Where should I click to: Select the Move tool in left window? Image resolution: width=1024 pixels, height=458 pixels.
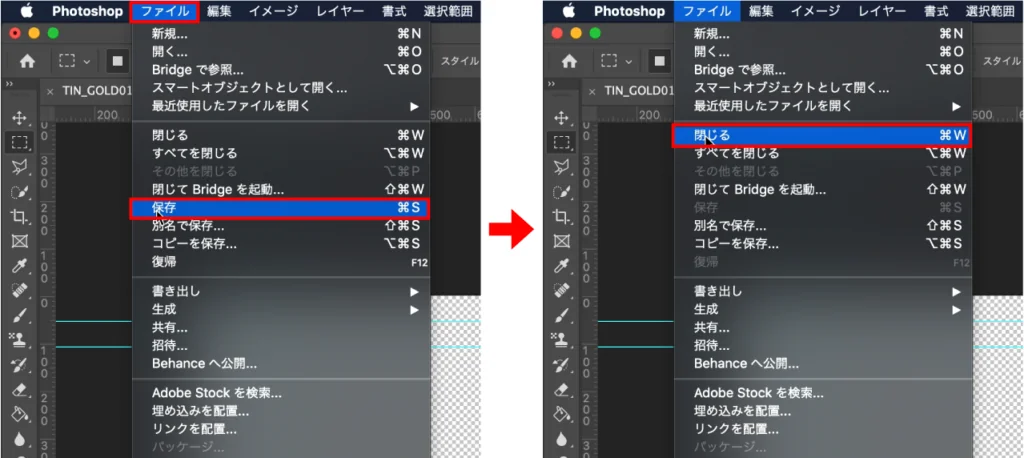point(20,118)
